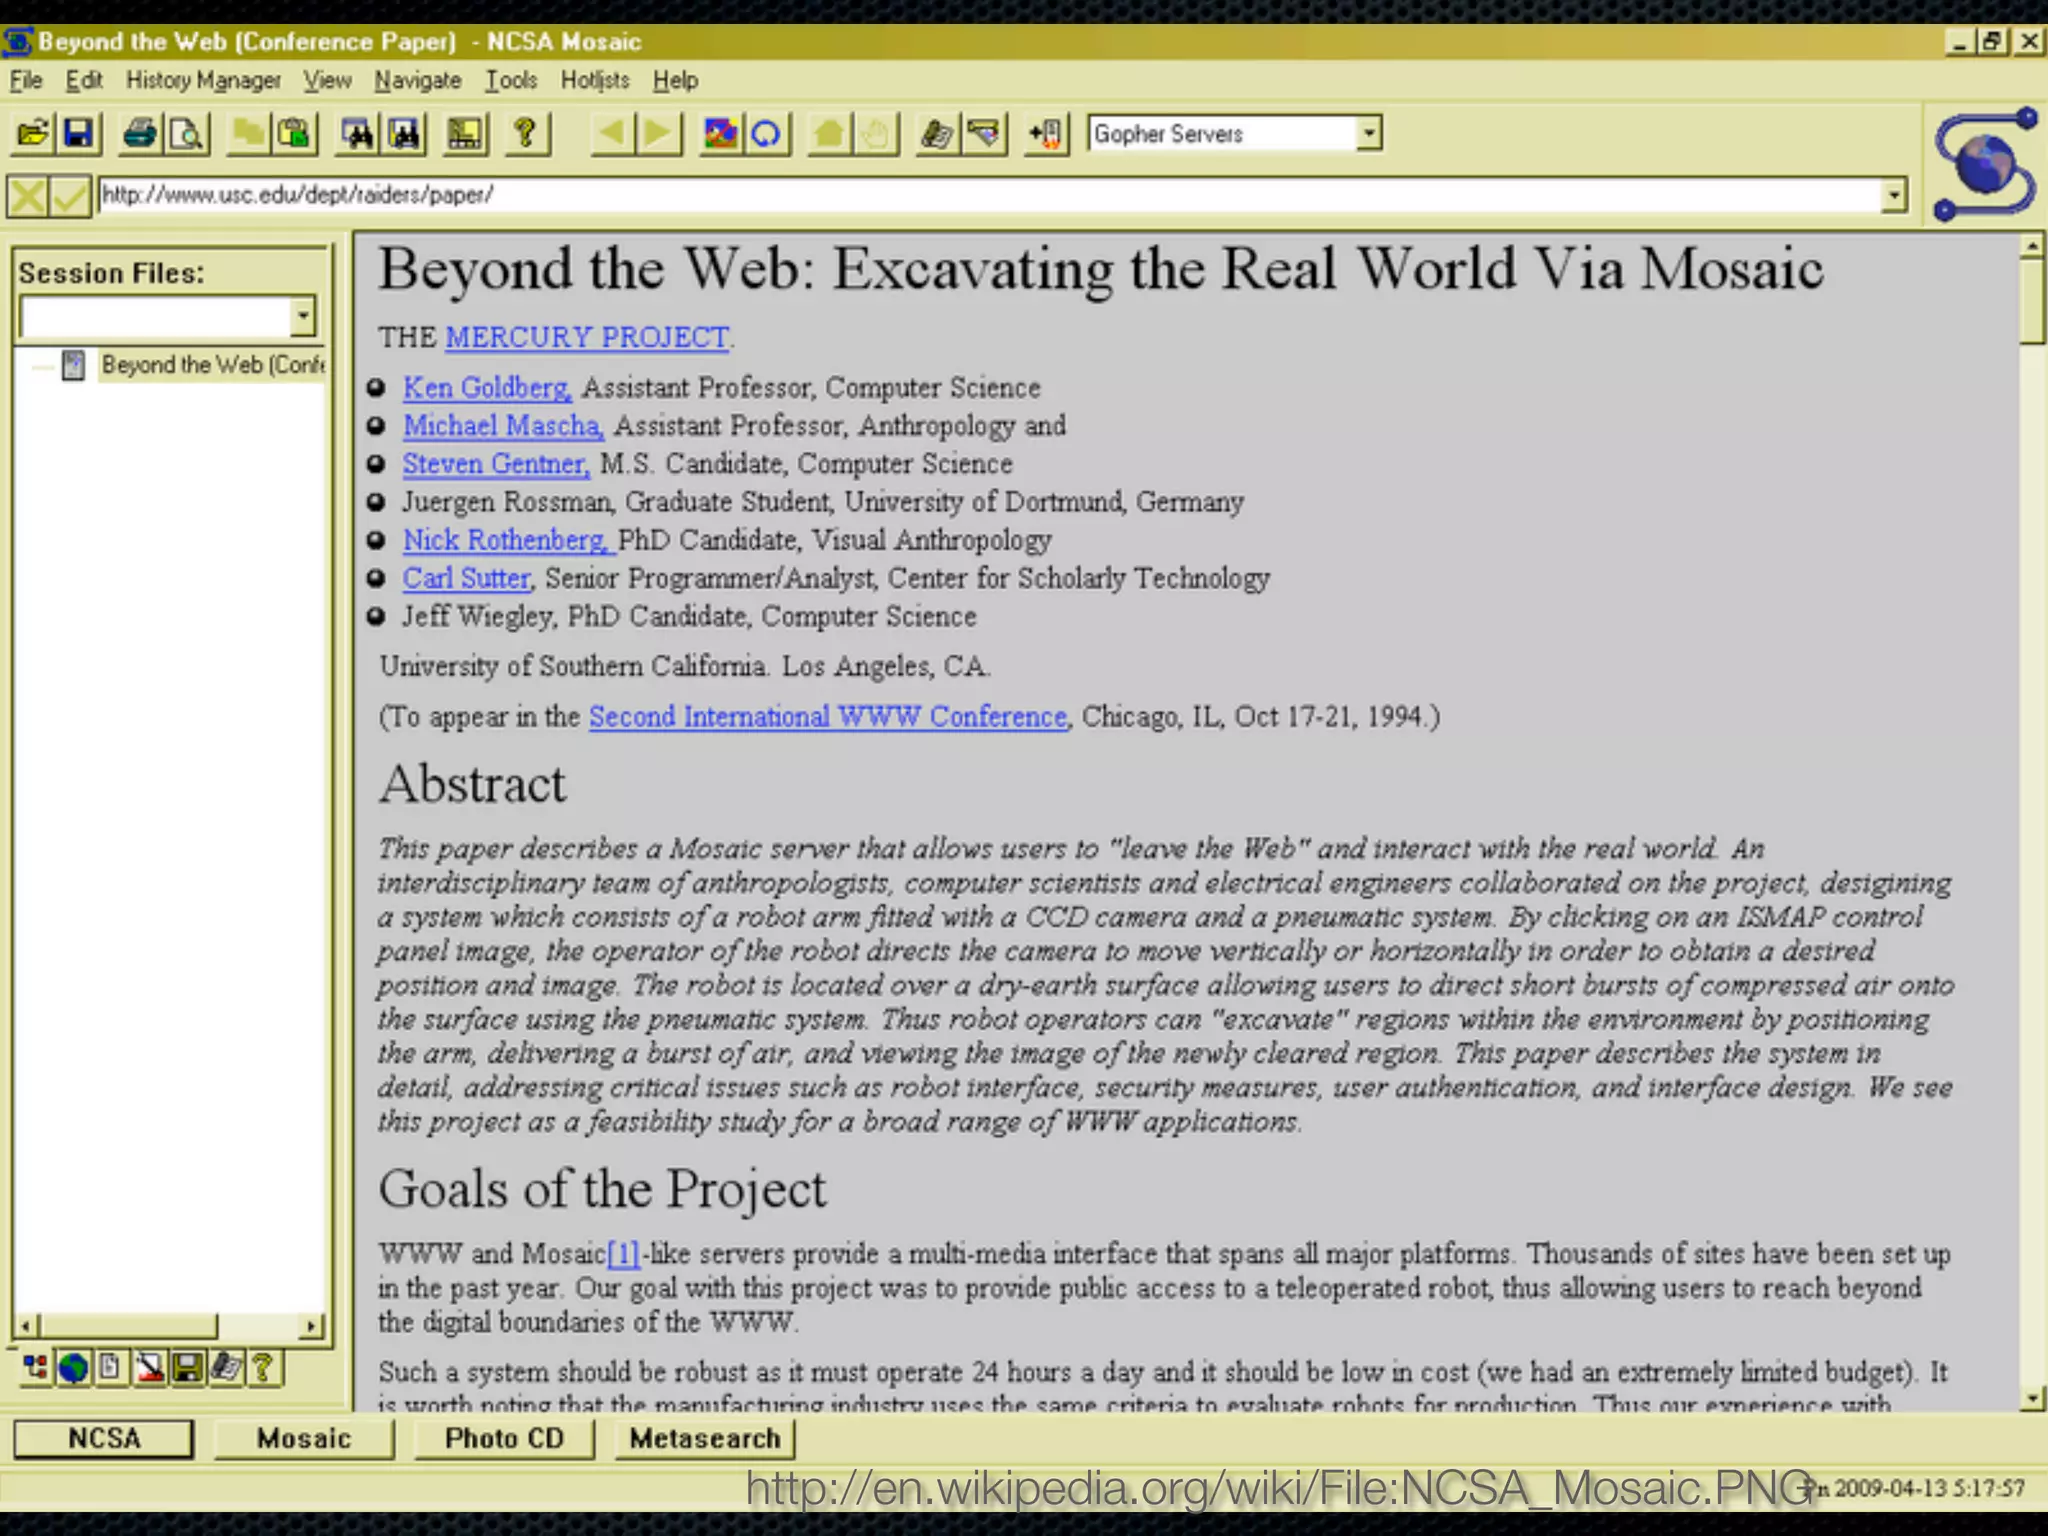Click the hotlist toolbar icon beside the telephone
The width and height of the screenshot is (2048, 1536).
tap(983, 134)
